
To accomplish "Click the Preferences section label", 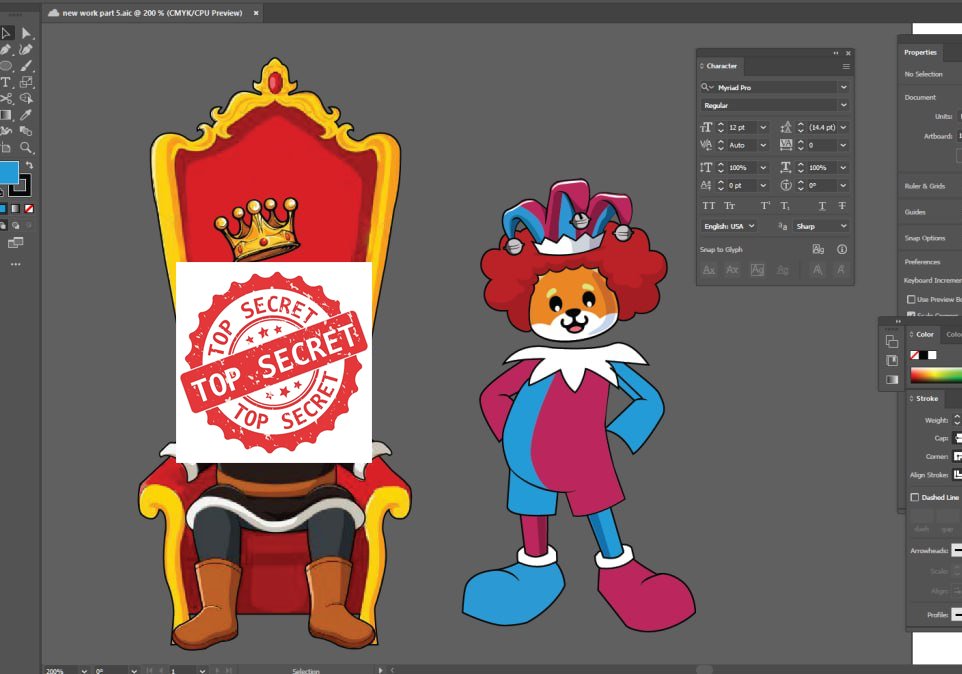I will click(922, 262).
